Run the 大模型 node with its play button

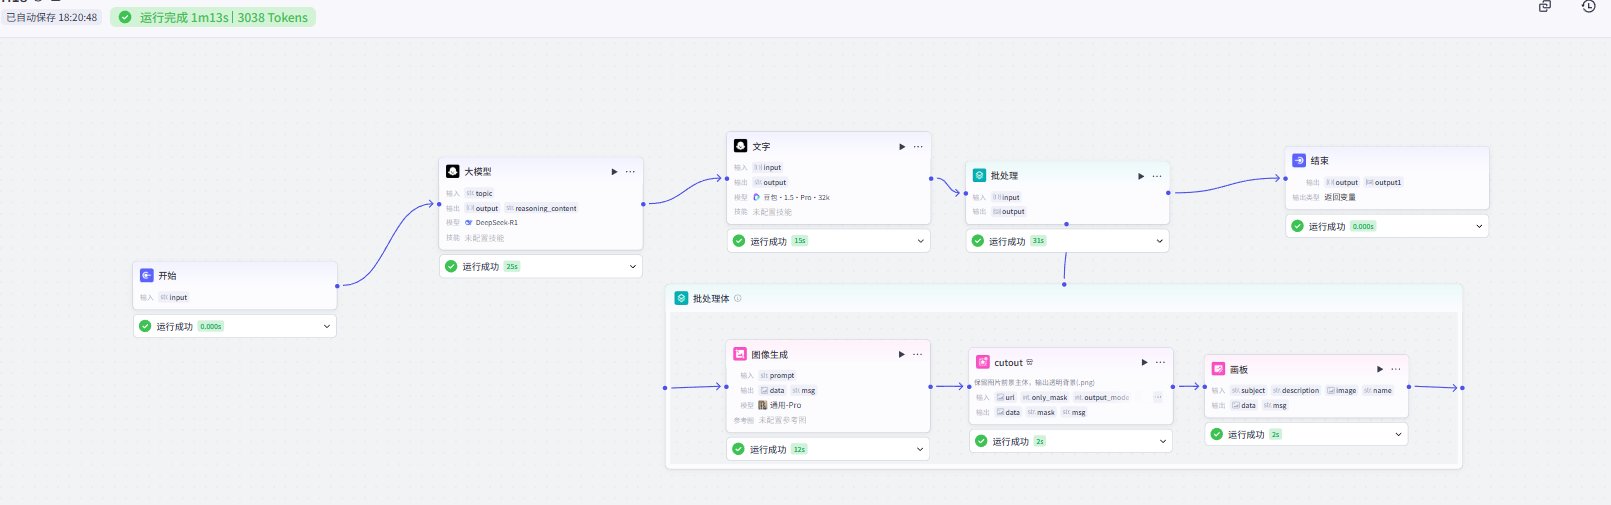click(x=614, y=172)
